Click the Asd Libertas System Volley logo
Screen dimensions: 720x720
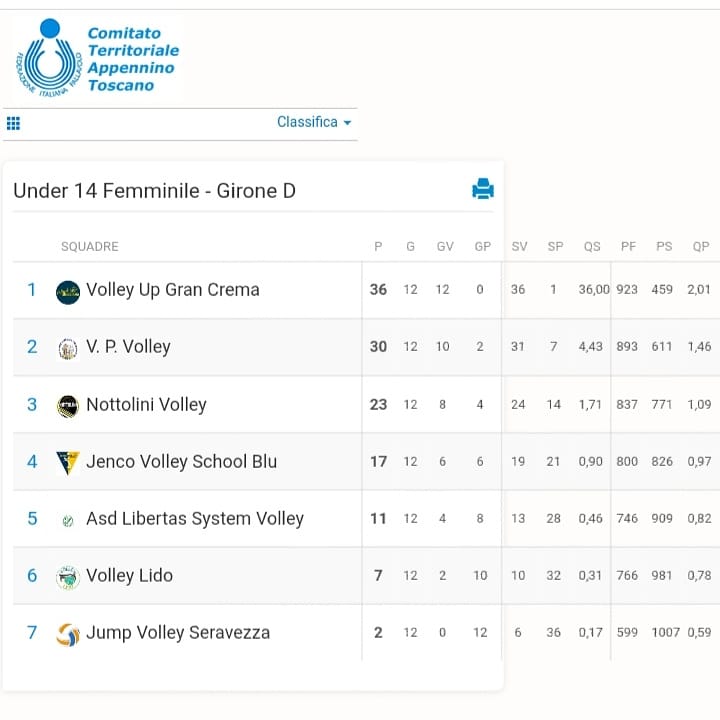(68, 521)
